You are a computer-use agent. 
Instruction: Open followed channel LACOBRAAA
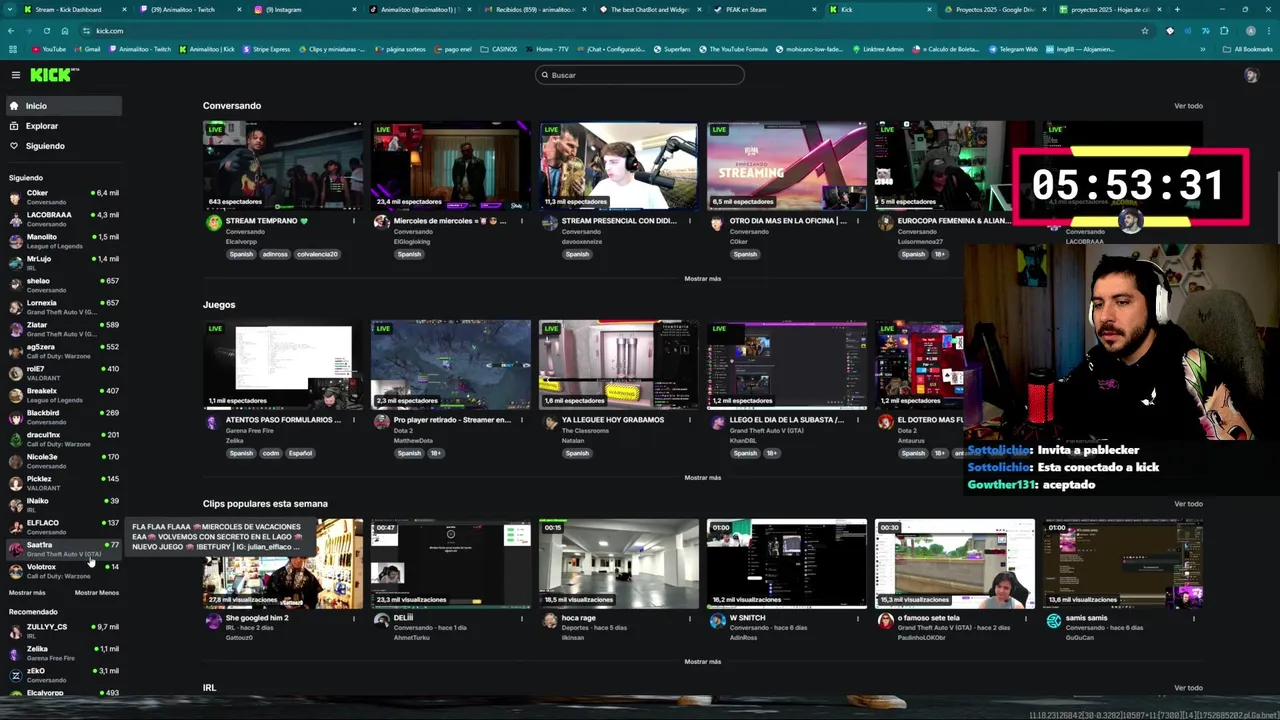(x=63, y=219)
